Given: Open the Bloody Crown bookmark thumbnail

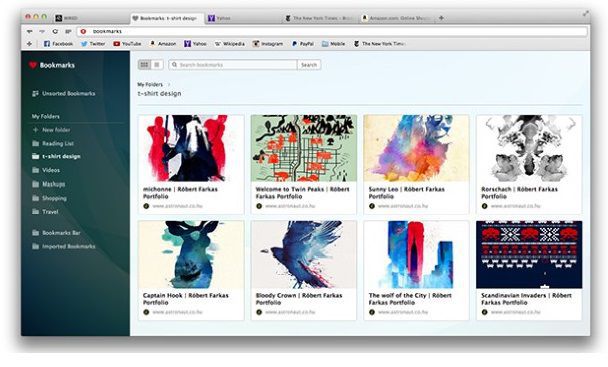Looking at the screenshot, I should coord(304,254).
